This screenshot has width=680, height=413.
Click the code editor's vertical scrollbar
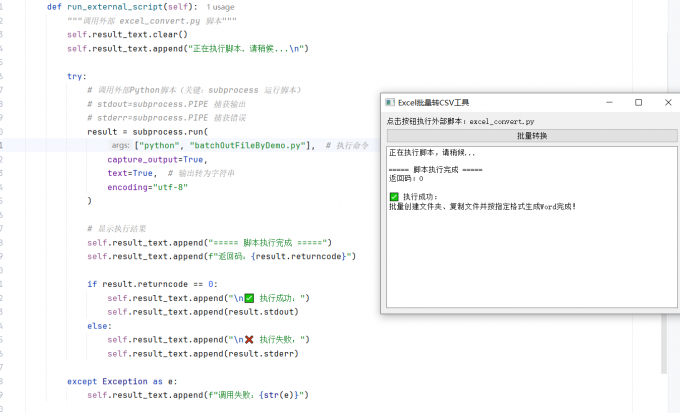pyautogui.click(x=664, y=343)
